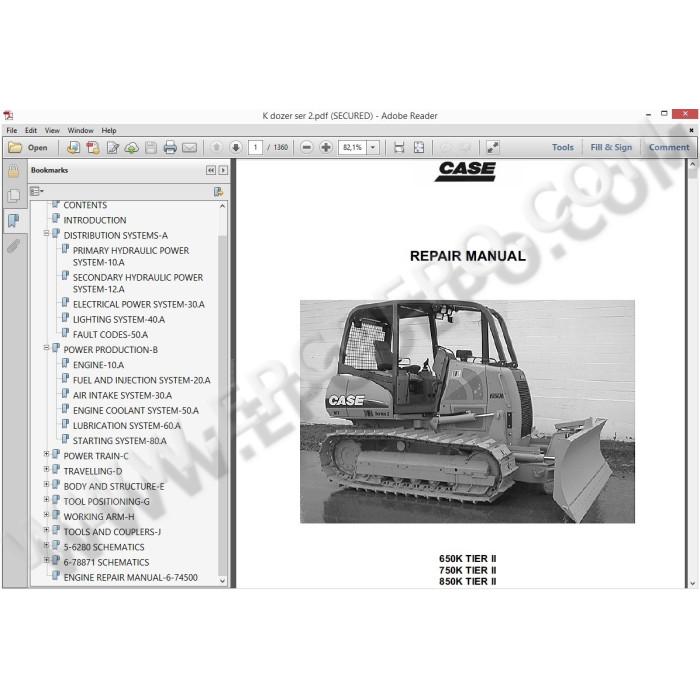Select AIR INTAKE SYSTEM-30.A bookmark
Viewport: 700px width, 700px height.
pos(122,396)
